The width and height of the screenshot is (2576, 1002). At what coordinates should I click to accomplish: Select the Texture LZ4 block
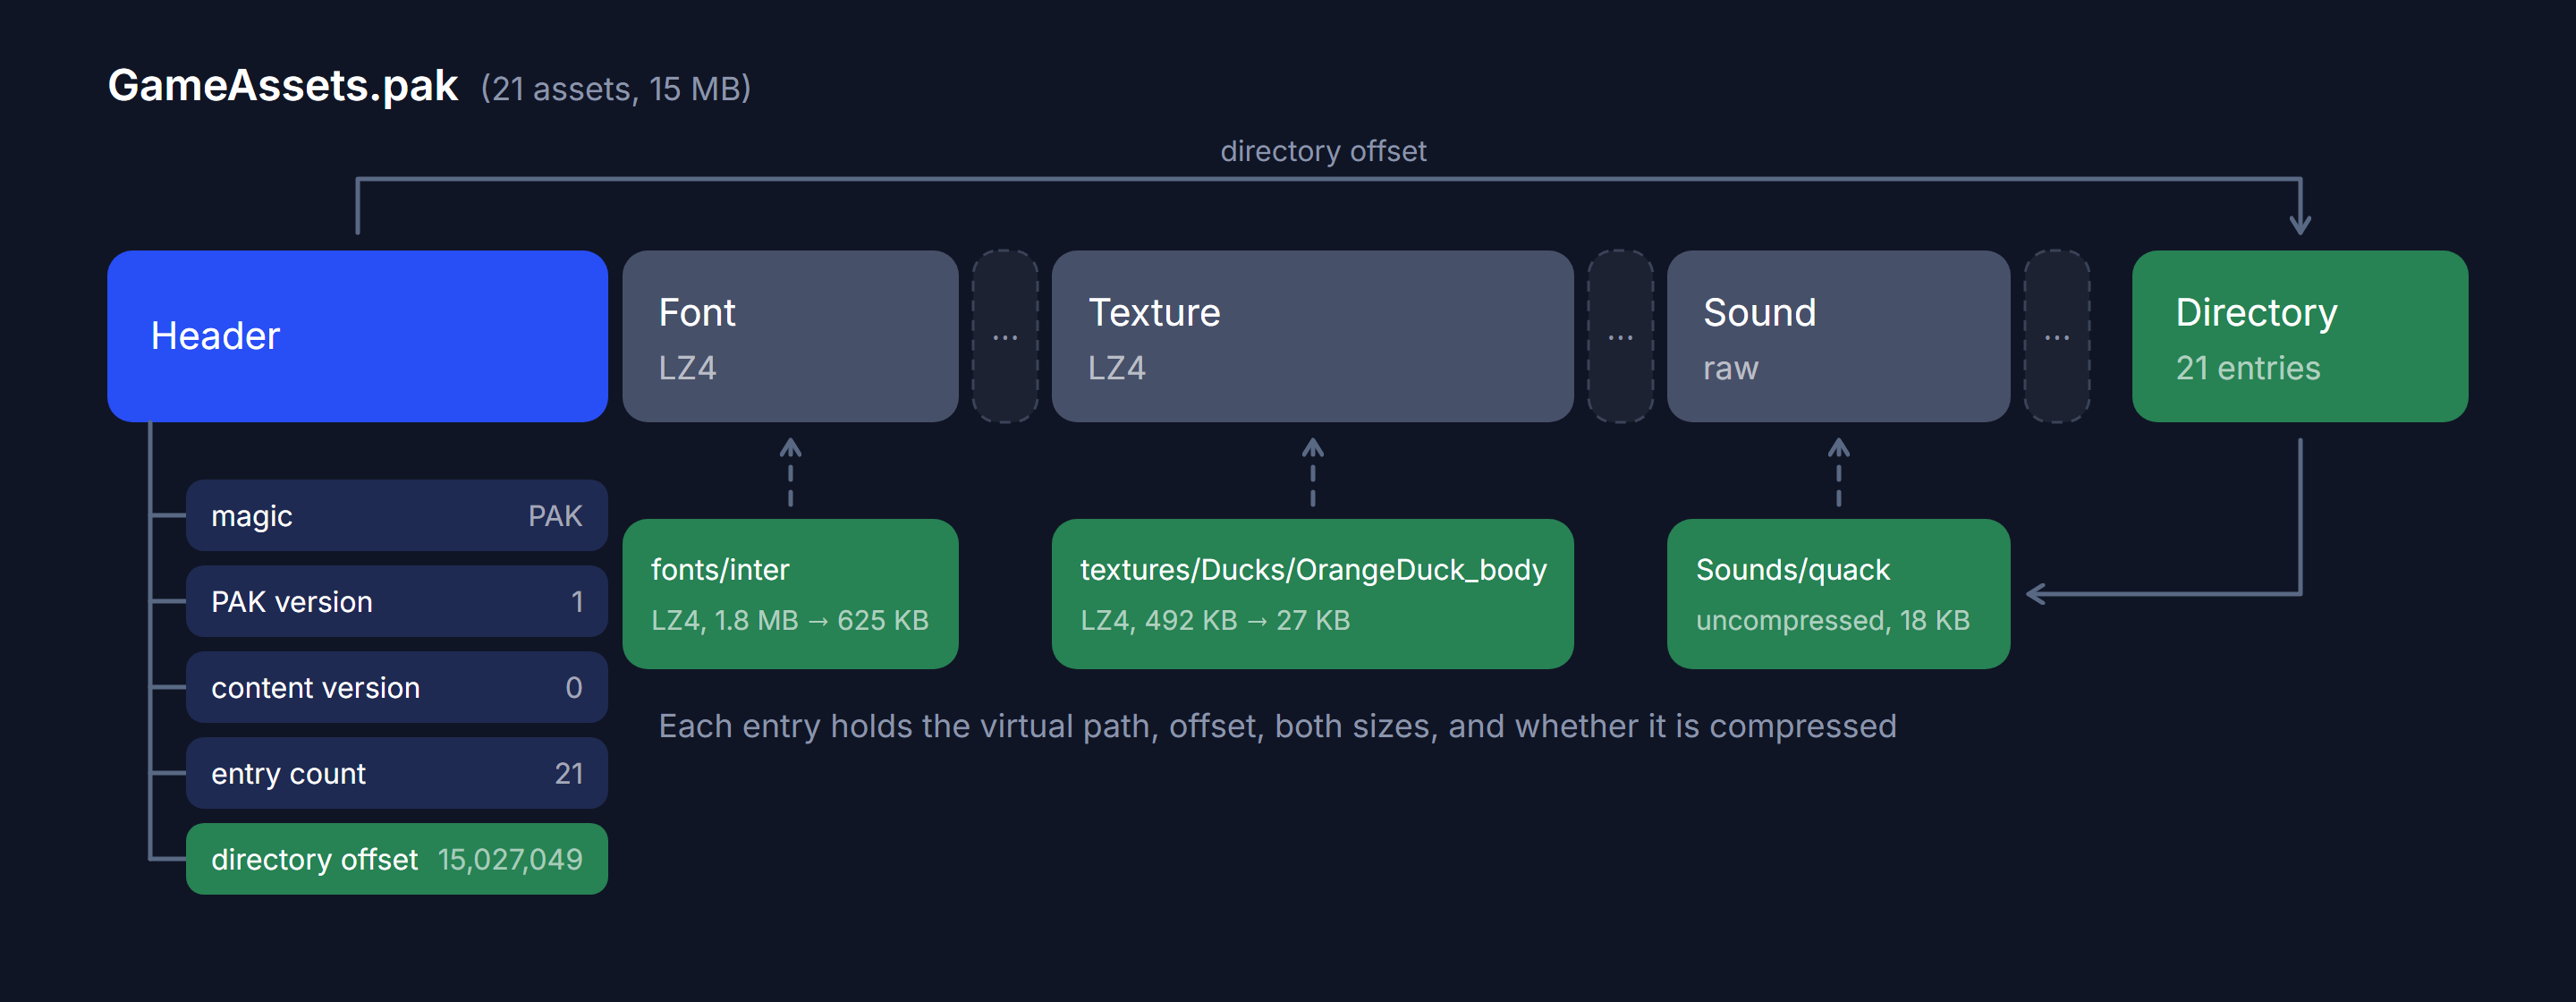1312,336
